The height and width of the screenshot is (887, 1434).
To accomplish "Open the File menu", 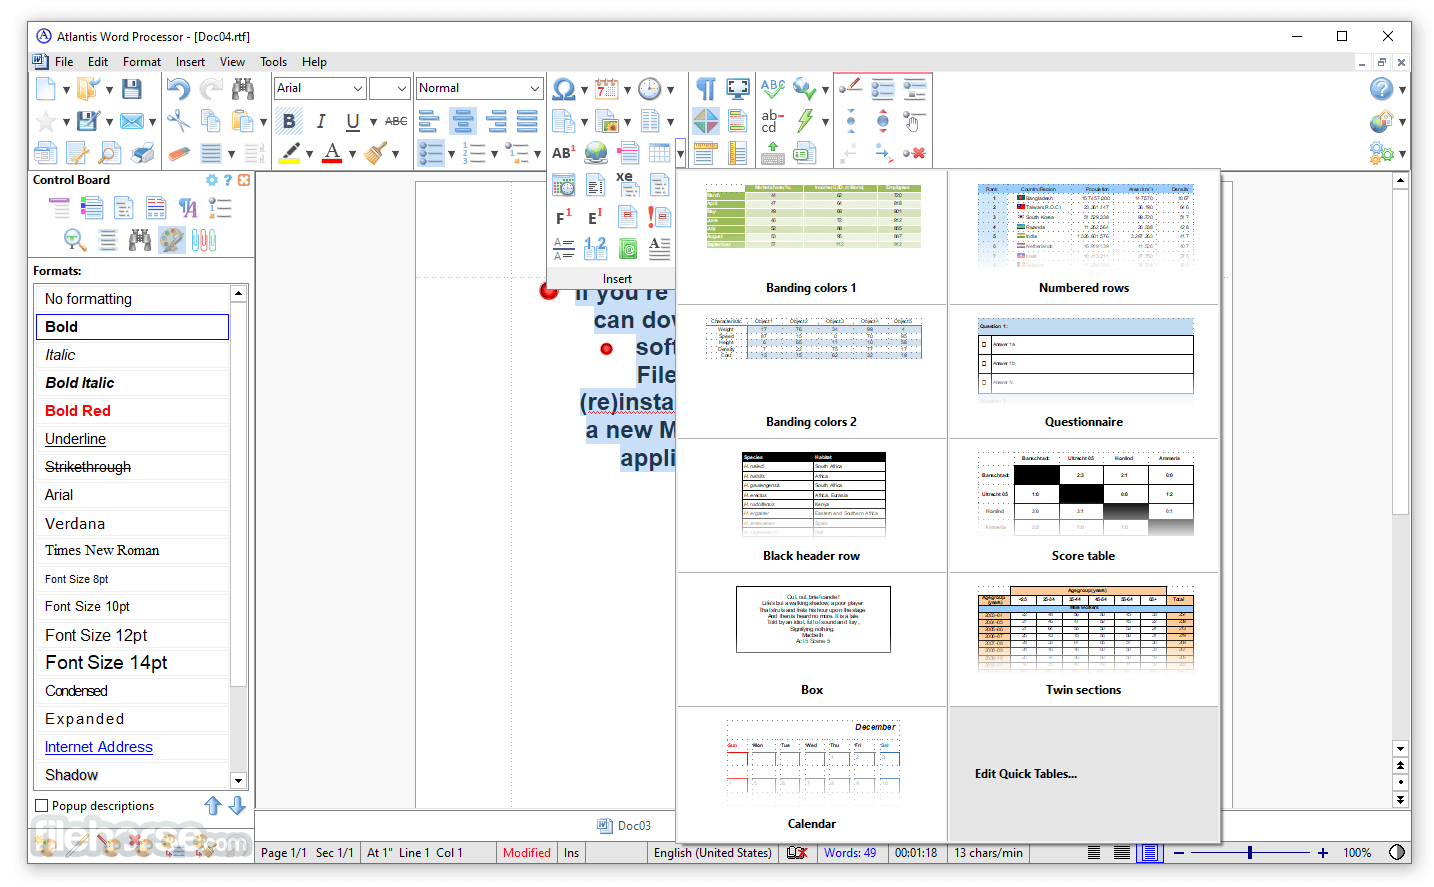I will [x=64, y=62].
